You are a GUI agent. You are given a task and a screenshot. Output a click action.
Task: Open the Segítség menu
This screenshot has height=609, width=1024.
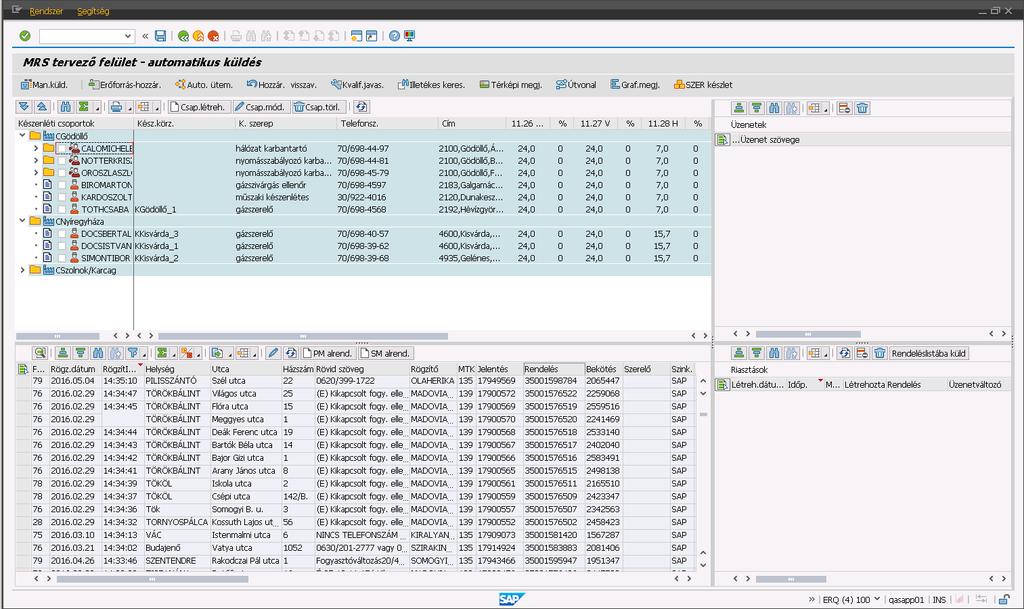click(x=93, y=11)
